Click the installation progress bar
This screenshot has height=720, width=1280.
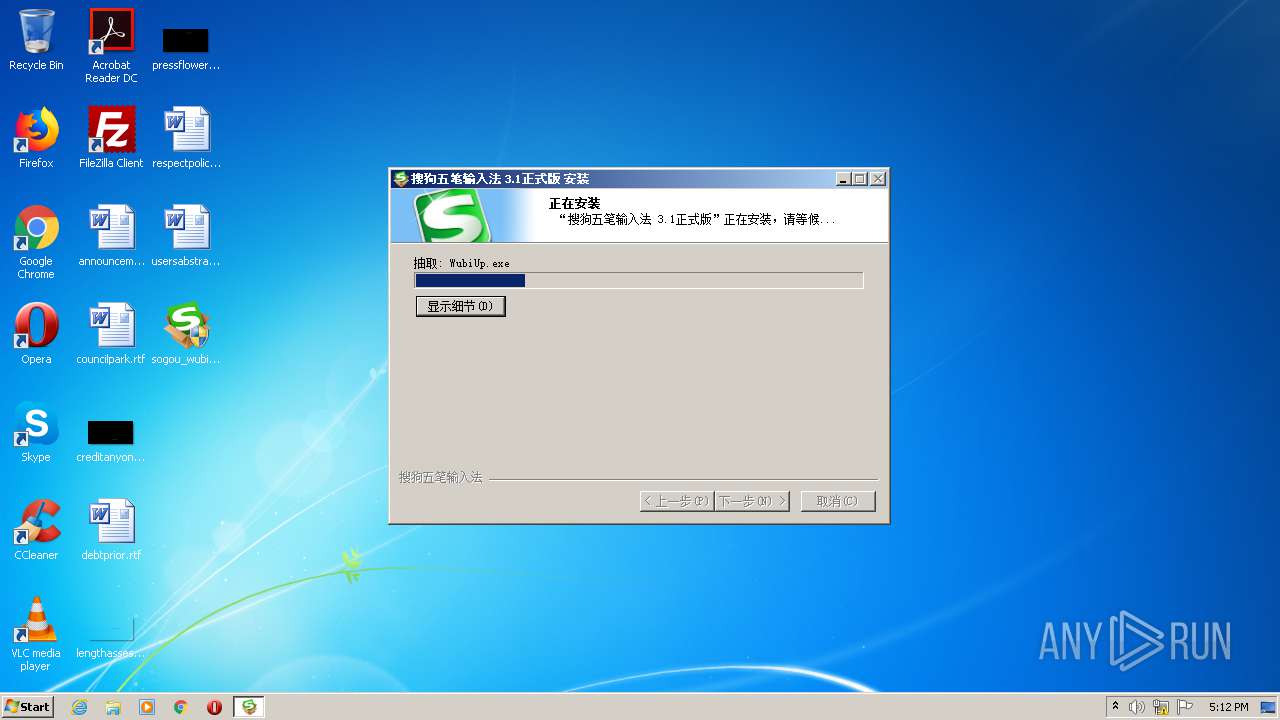coord(639,281)
